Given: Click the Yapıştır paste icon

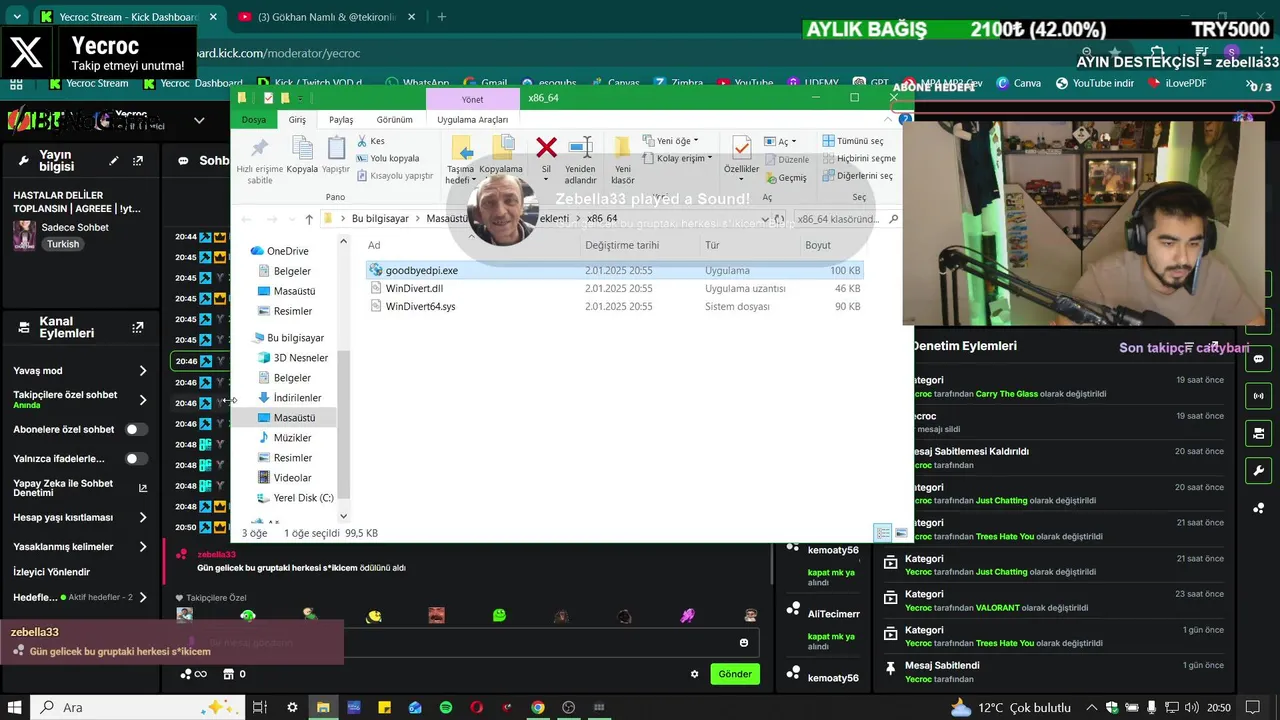Looking at the screenshot, I should pos(336,156).
